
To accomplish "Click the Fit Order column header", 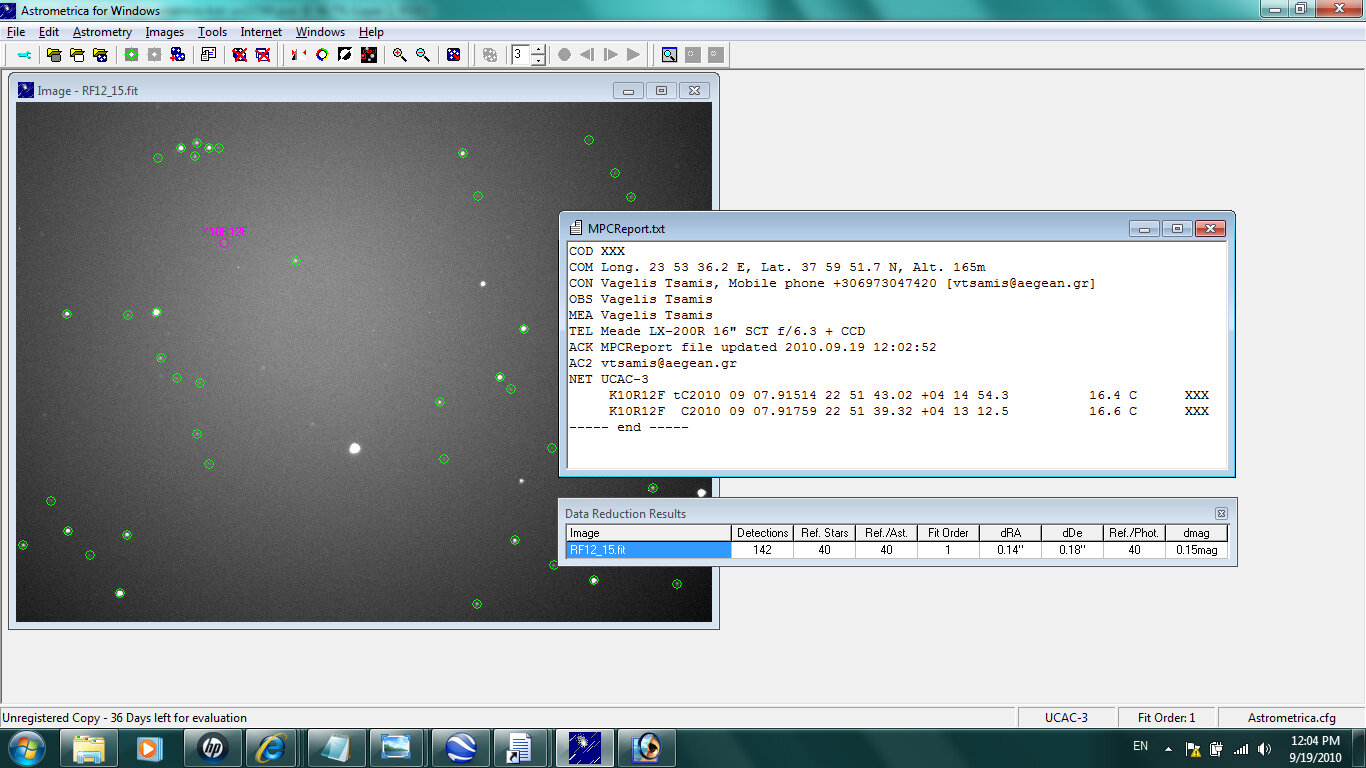I will pos(949,533).
